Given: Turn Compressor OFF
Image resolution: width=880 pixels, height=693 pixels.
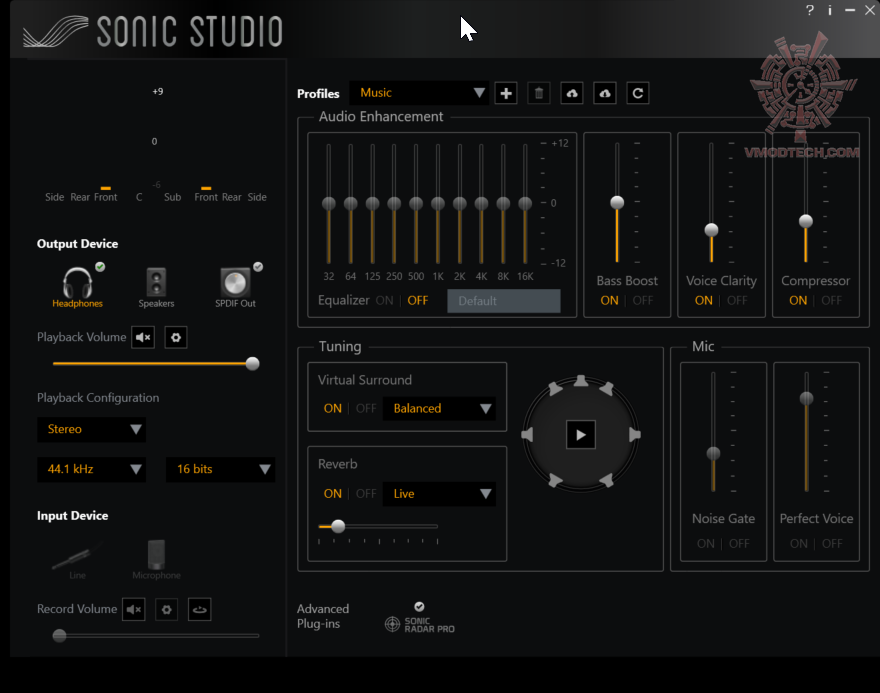Looking at the screenshot, I should tap(832, 301).
